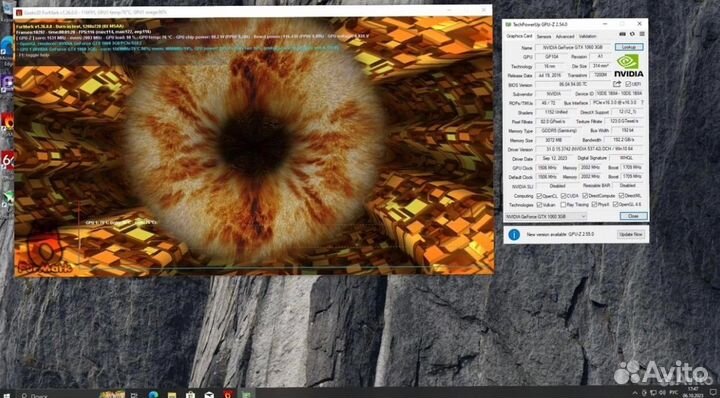
Task: Toggle the Ray Tracing checkbox
Action: click(563, 205)
